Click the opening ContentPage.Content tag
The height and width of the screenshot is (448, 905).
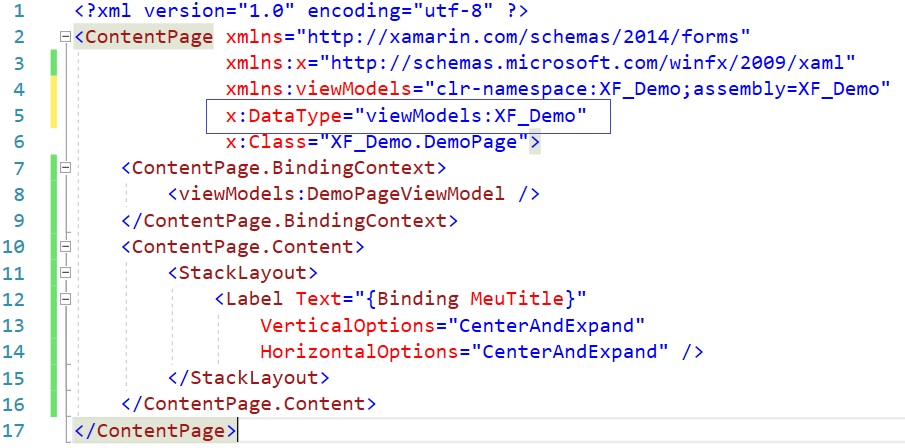pos(242,247)
